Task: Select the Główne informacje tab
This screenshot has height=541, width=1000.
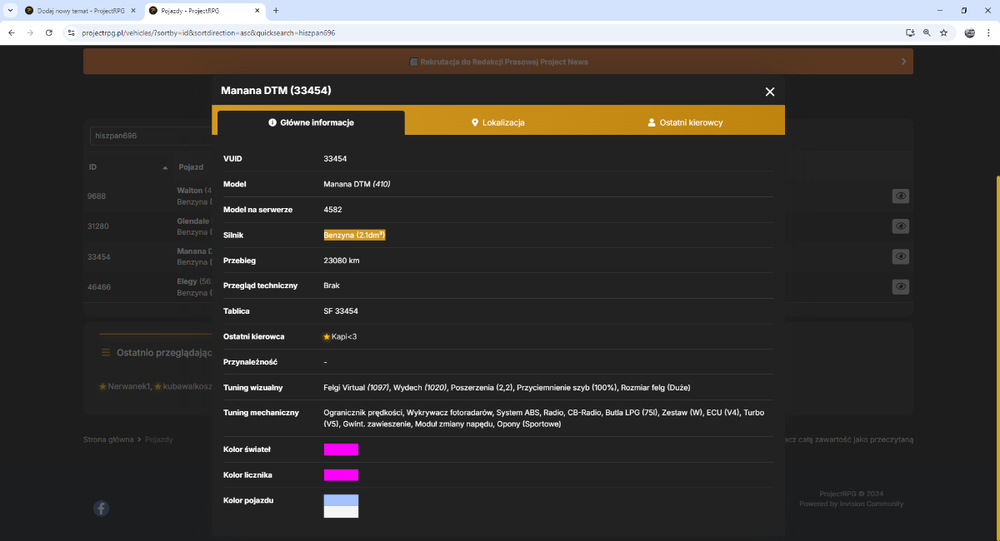Action: [x=311, y=122]
